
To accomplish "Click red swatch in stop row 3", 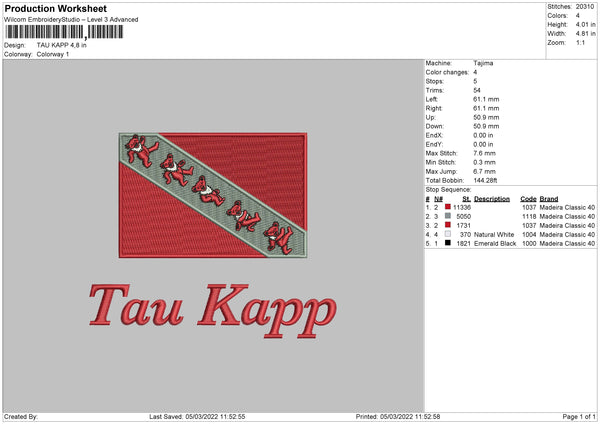I will coord(448,225).
